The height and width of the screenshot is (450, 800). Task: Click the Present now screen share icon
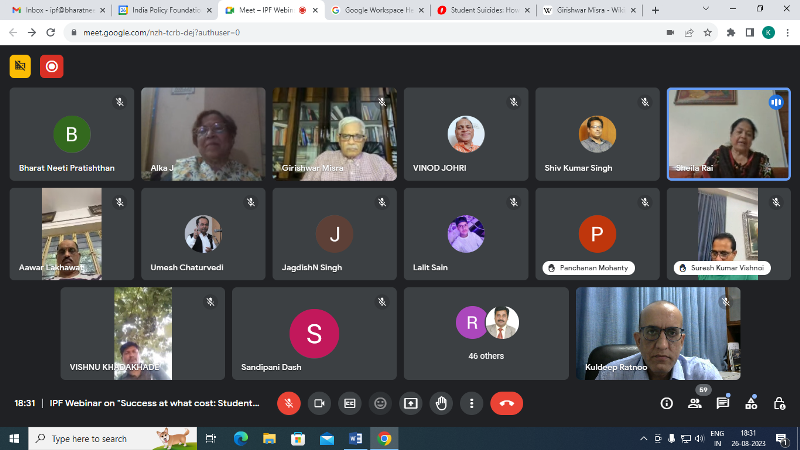coord(410,403)
